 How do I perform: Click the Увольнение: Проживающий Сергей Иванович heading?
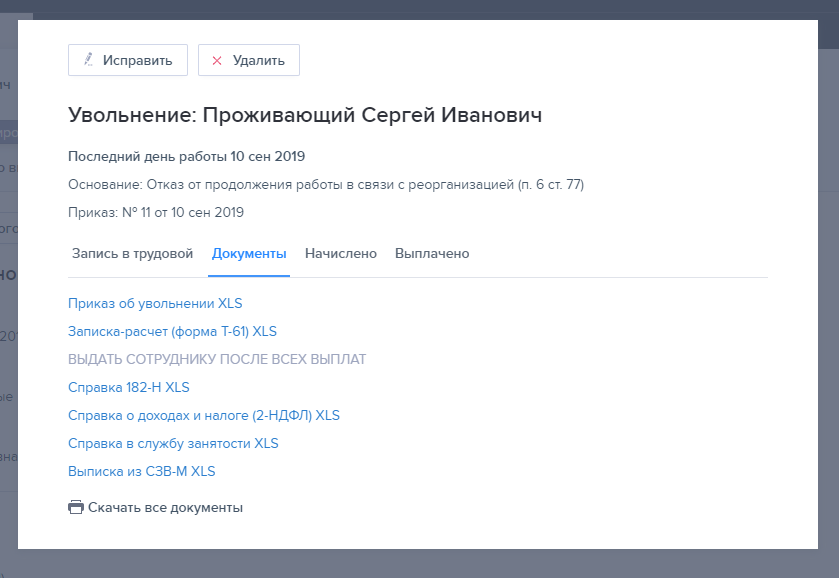click(x=305, y=115)
